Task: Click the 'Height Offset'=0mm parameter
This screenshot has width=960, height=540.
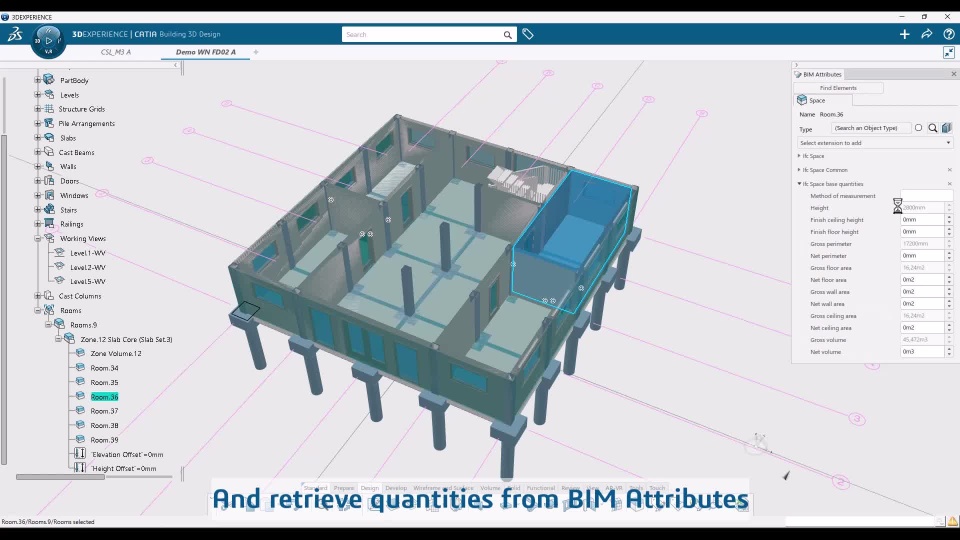Action: click(x=123, y=468)
